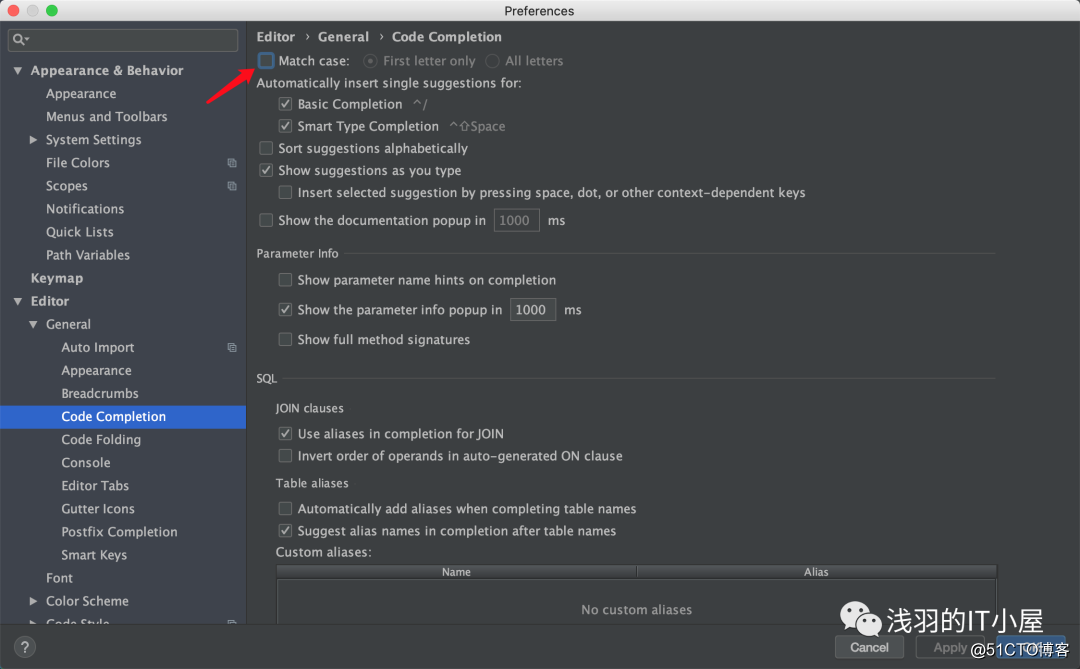The width and height of the screenshot is (1080, 669).
Task: Click the small icon next to Scopes
Action: (231, 185)
